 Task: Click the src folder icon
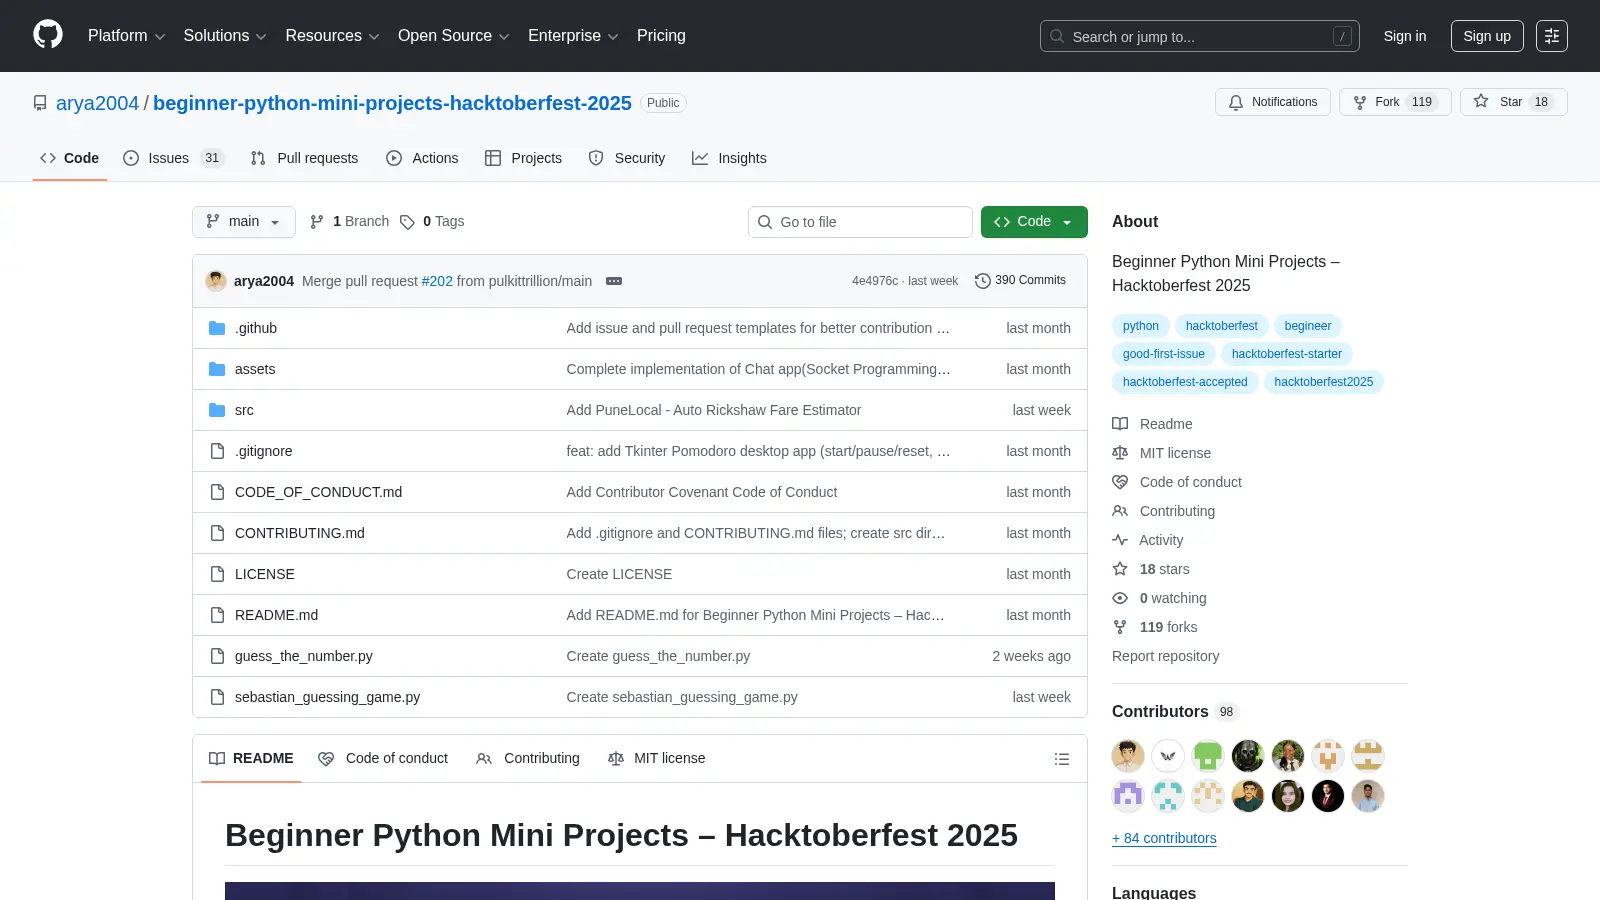coord(217,410)
